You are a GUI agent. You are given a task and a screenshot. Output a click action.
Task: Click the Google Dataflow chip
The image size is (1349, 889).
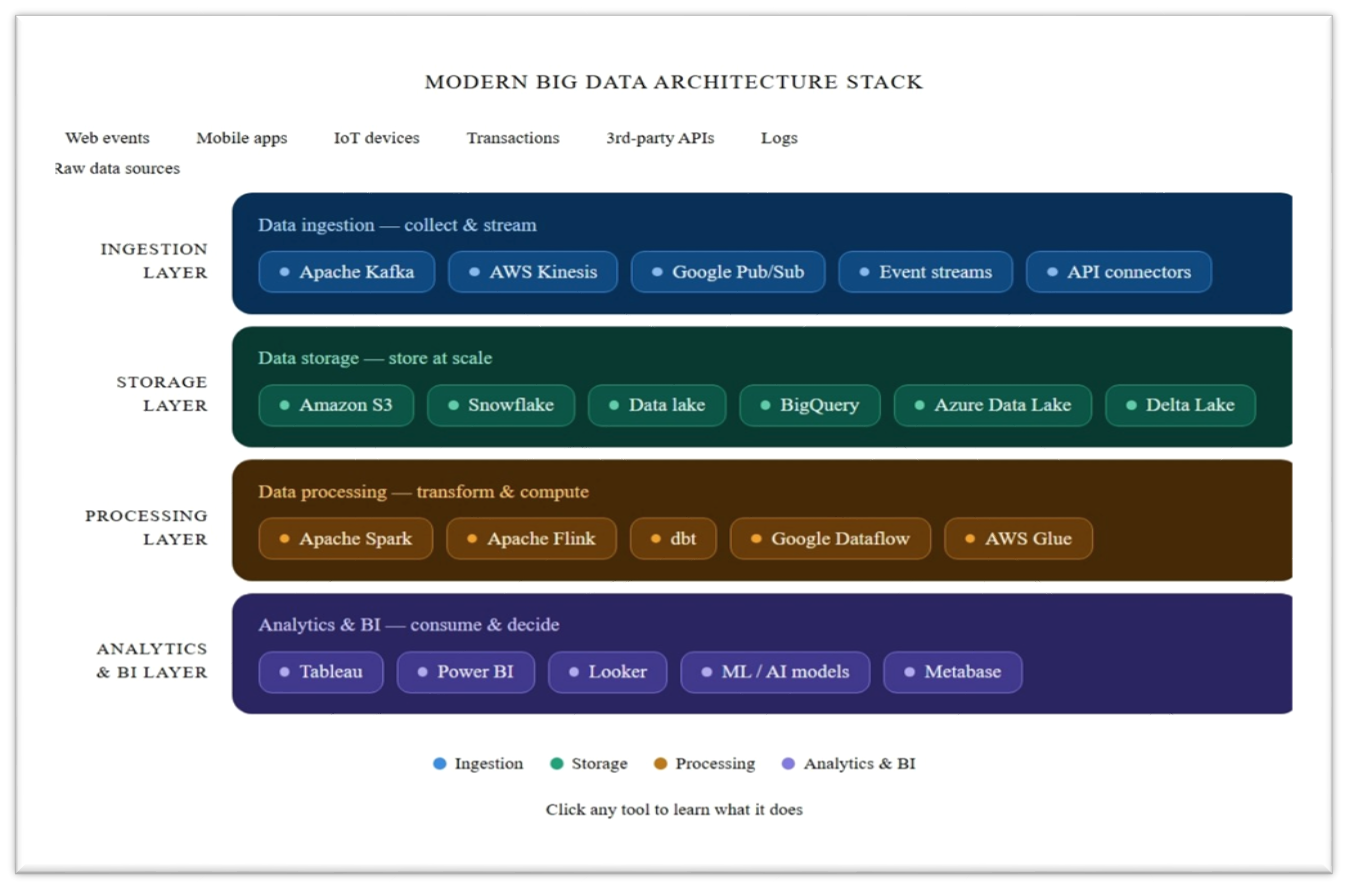tap(830, 538)
